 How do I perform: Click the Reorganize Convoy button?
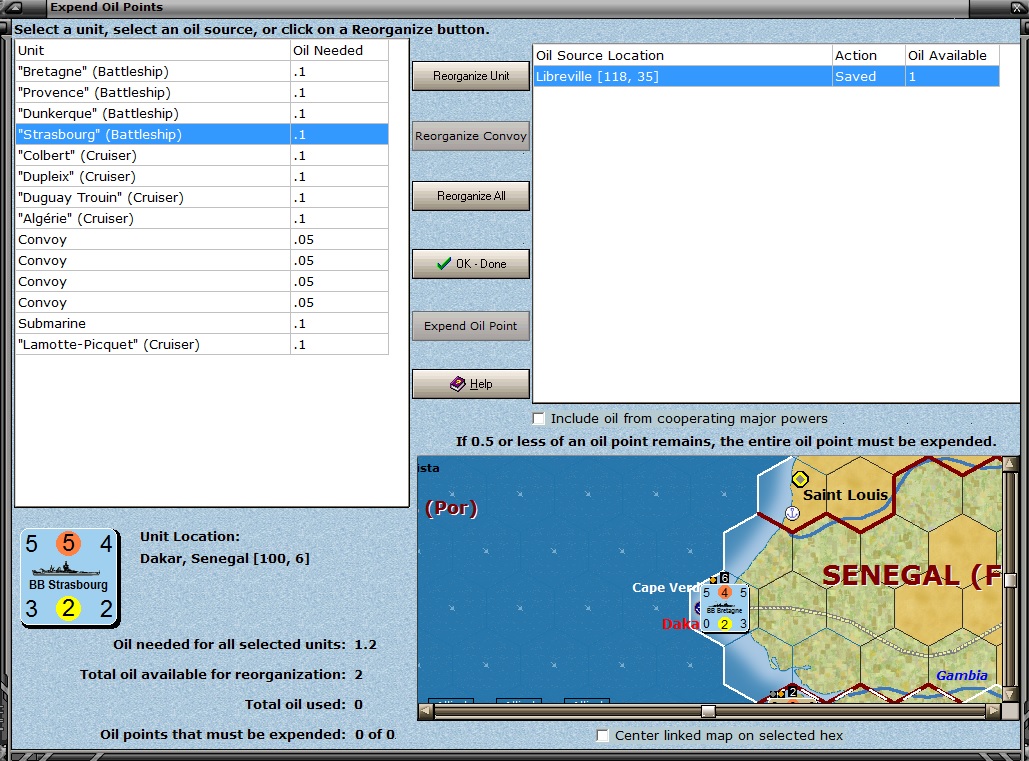471,136
